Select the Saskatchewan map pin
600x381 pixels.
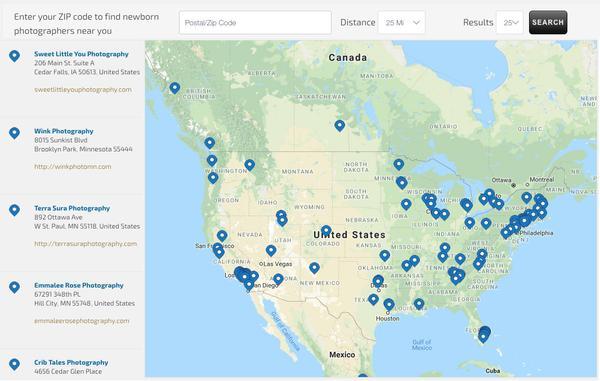point(339,125)
